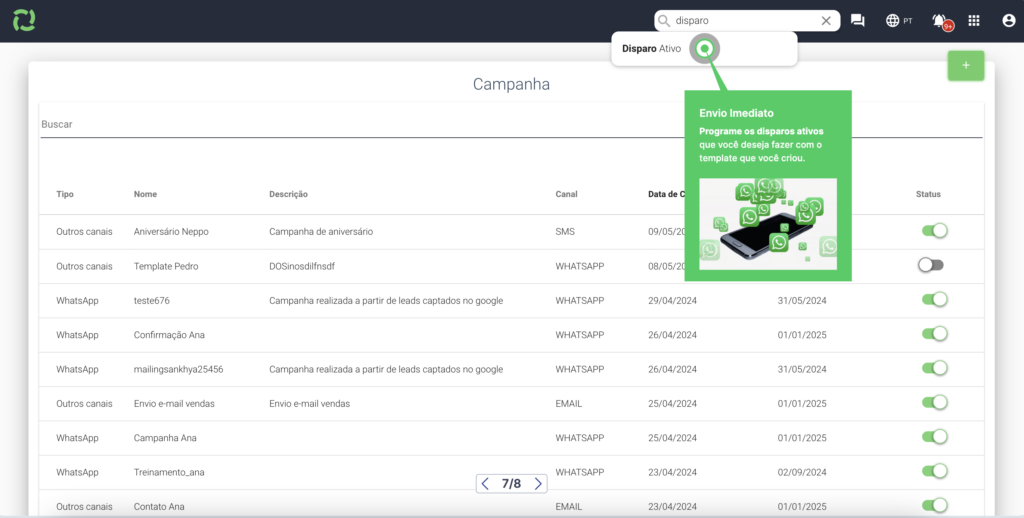Open the chat messages icon
Image resolution: width=1024 pixels, height=518 pixels.
coord(857,21)
